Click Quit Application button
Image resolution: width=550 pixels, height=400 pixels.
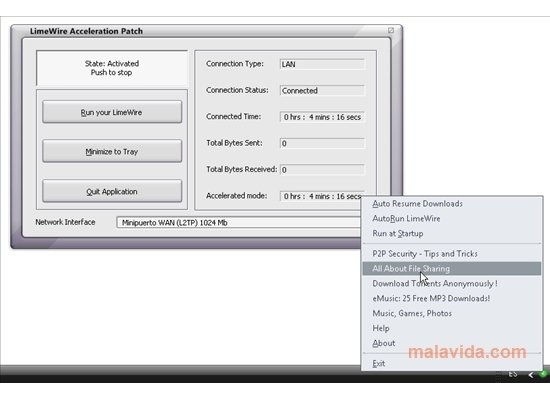112,191
